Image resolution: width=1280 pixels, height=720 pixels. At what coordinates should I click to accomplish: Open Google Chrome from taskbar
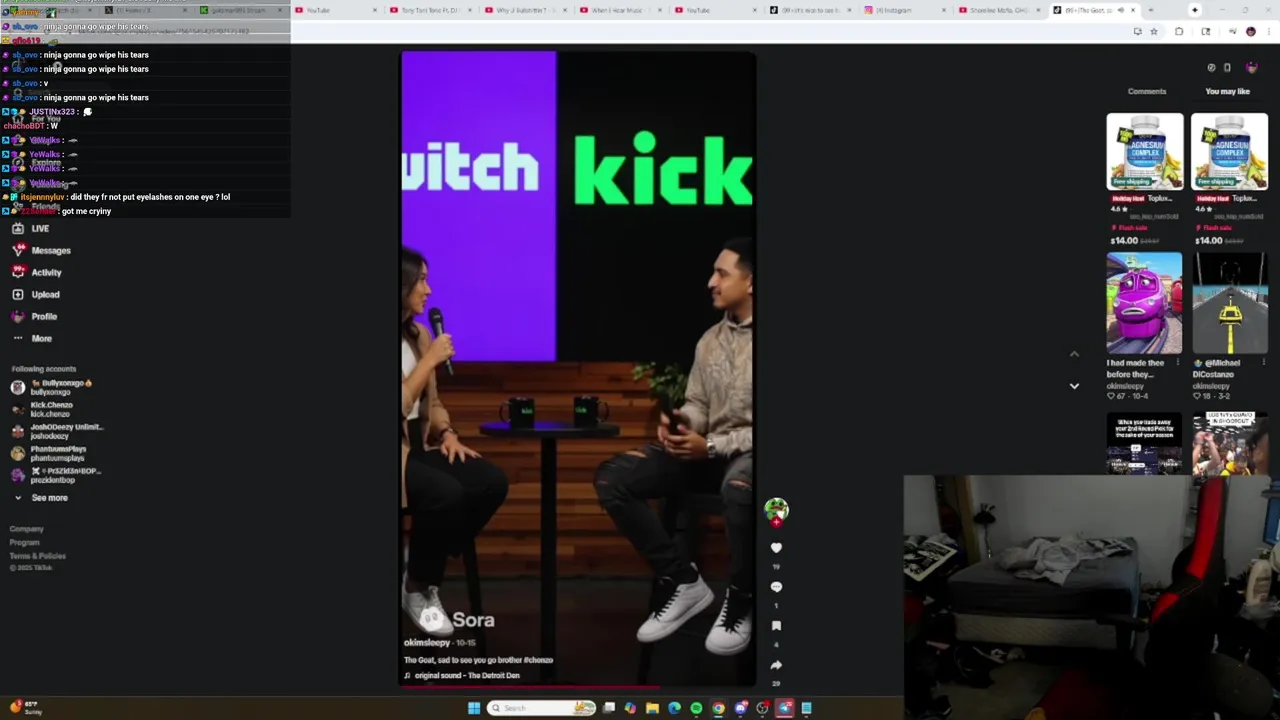tap(718, 708)
